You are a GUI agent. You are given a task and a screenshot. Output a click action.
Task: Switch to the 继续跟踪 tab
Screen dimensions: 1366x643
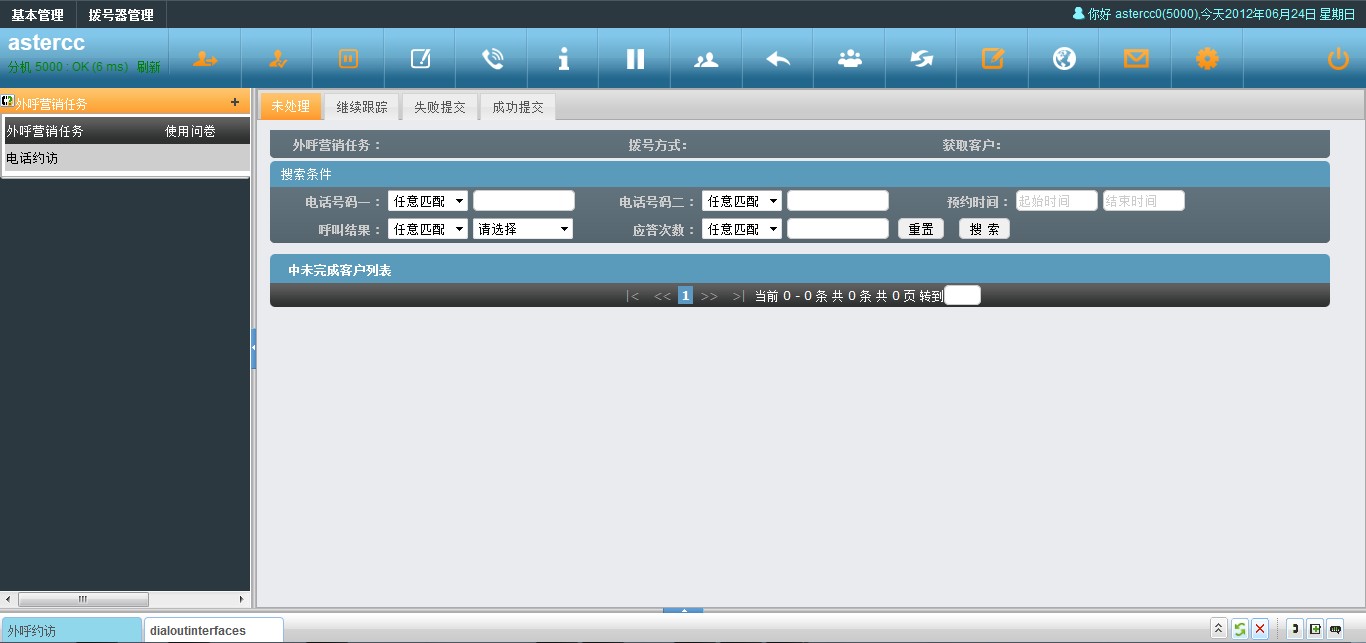pyautogui.click(x=361, y=107)
